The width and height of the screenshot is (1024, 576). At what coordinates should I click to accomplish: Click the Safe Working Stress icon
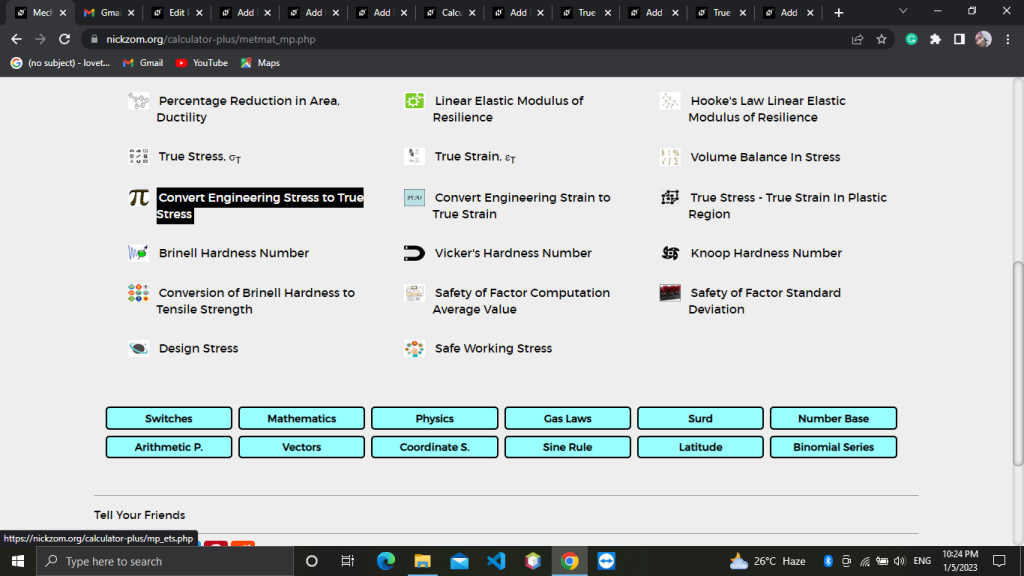click(x=414, y=348)
